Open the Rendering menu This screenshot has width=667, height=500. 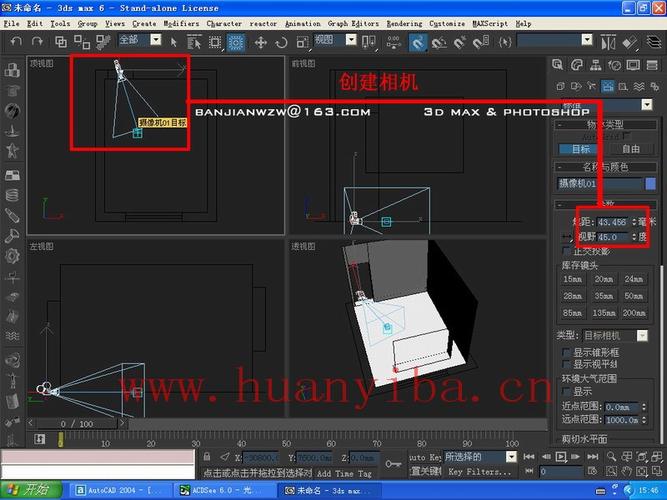[404, 23]
